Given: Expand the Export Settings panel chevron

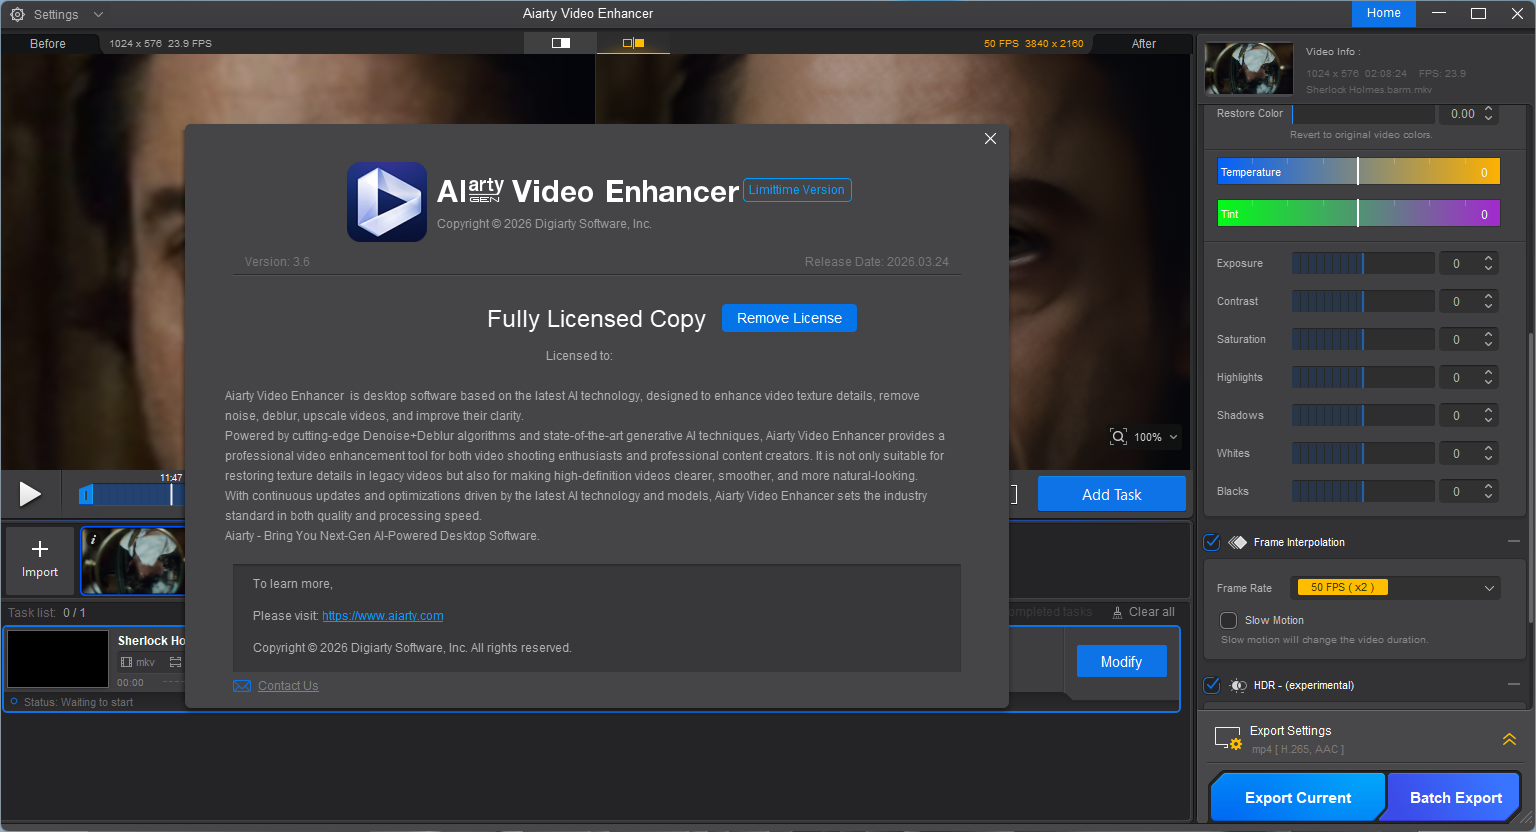Looking at the screenshot, I should coord(1509,740).
